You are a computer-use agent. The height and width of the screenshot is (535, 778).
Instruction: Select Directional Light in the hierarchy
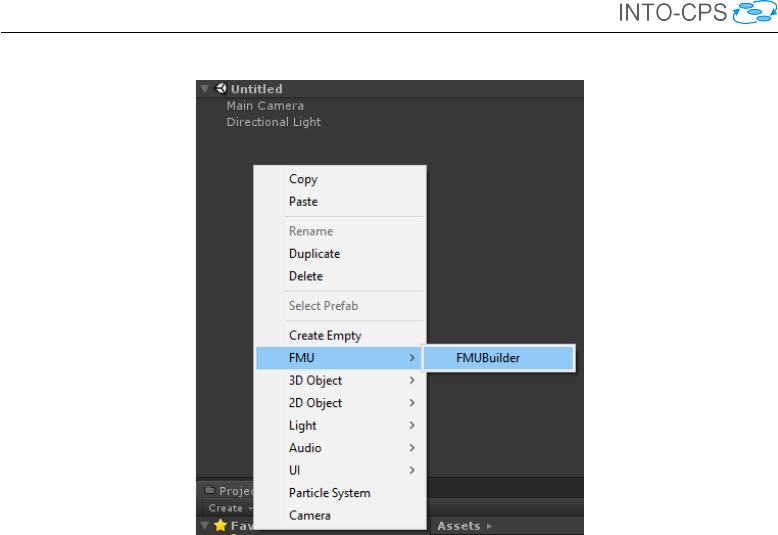[274, 122]
